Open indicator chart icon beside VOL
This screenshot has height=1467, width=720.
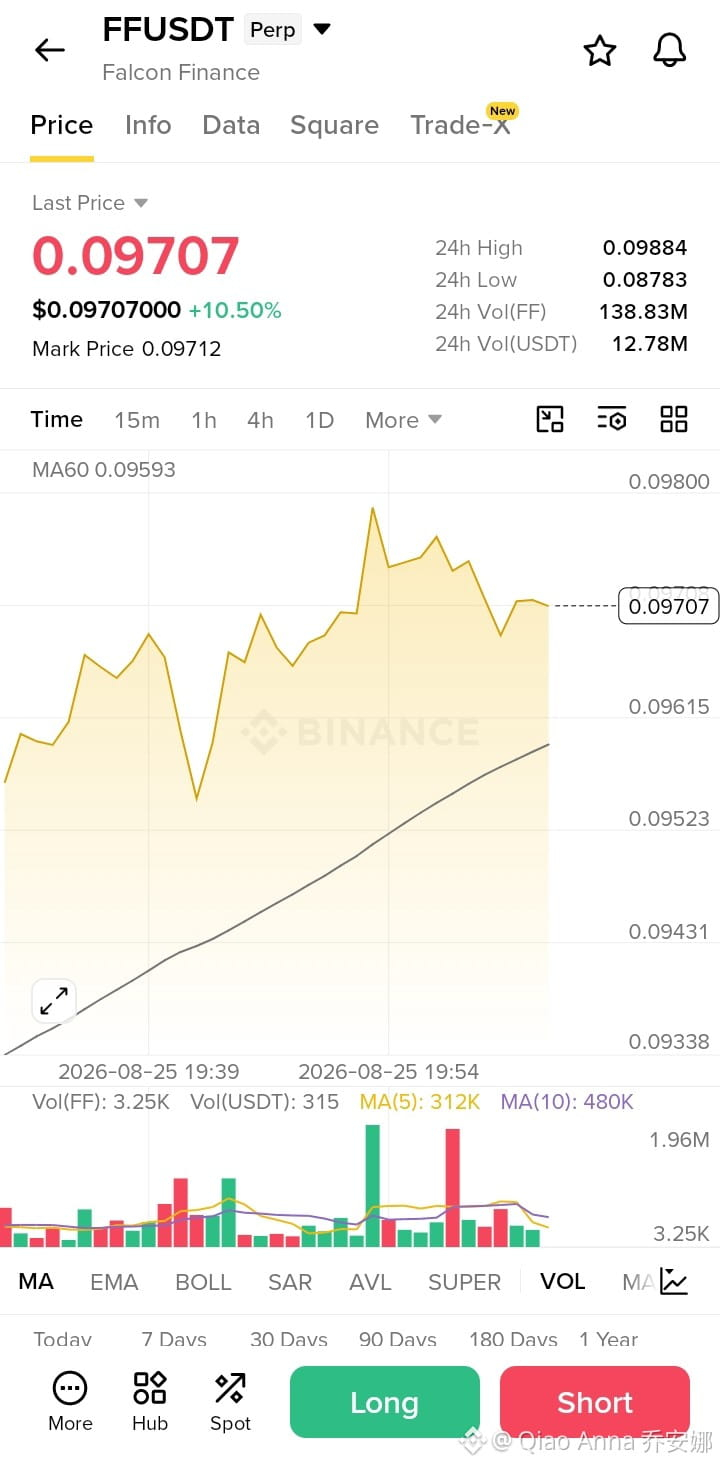tap(674, 1281)
